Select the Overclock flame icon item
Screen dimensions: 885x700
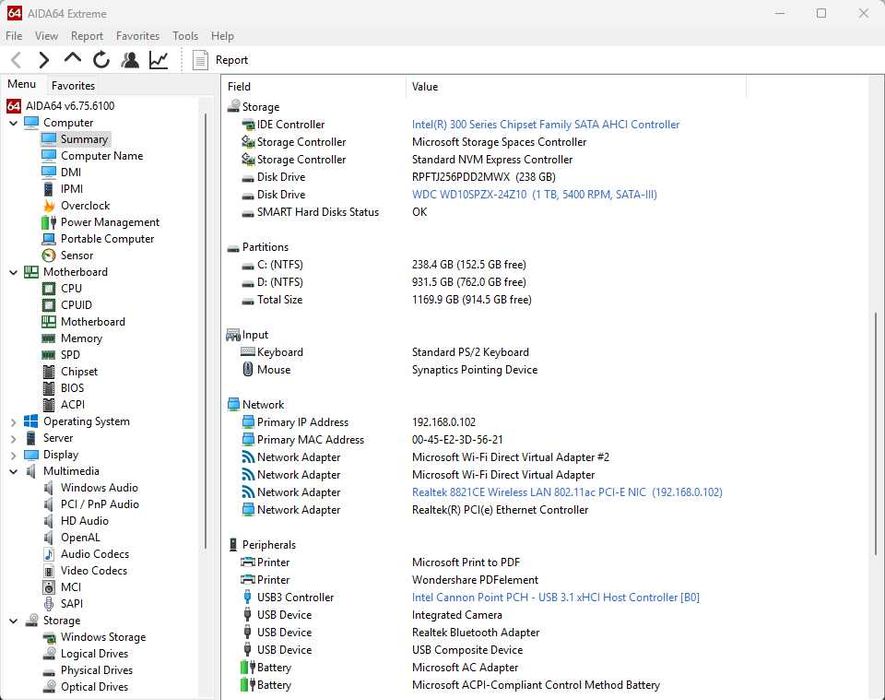[49, 205]
